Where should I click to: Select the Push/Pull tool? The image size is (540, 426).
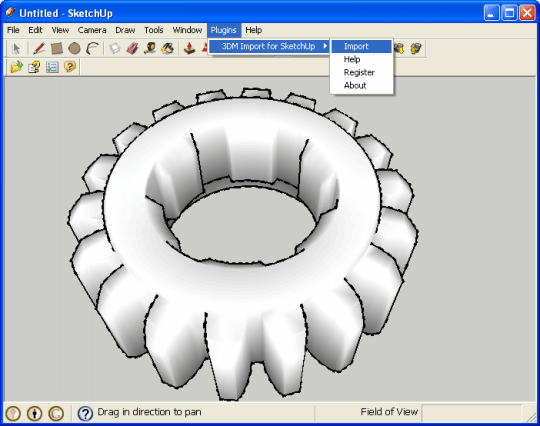[x=189, y=49]
